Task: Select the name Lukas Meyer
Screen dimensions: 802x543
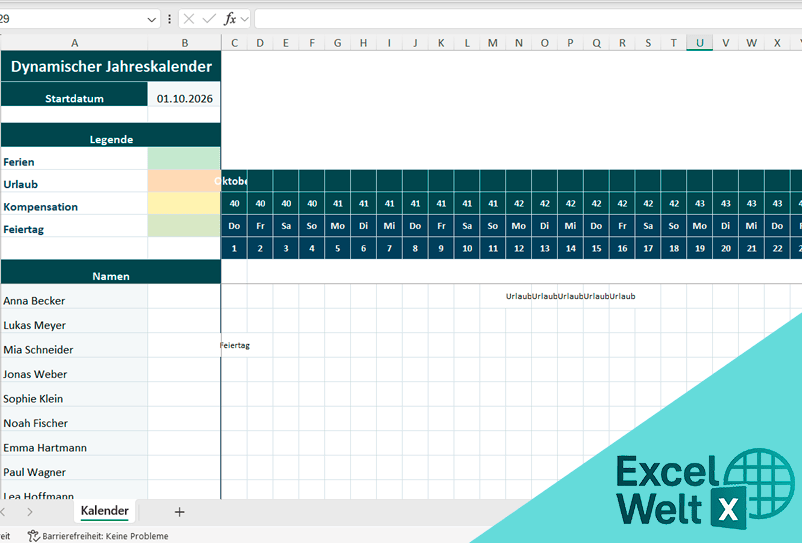Action: point(35,325)
